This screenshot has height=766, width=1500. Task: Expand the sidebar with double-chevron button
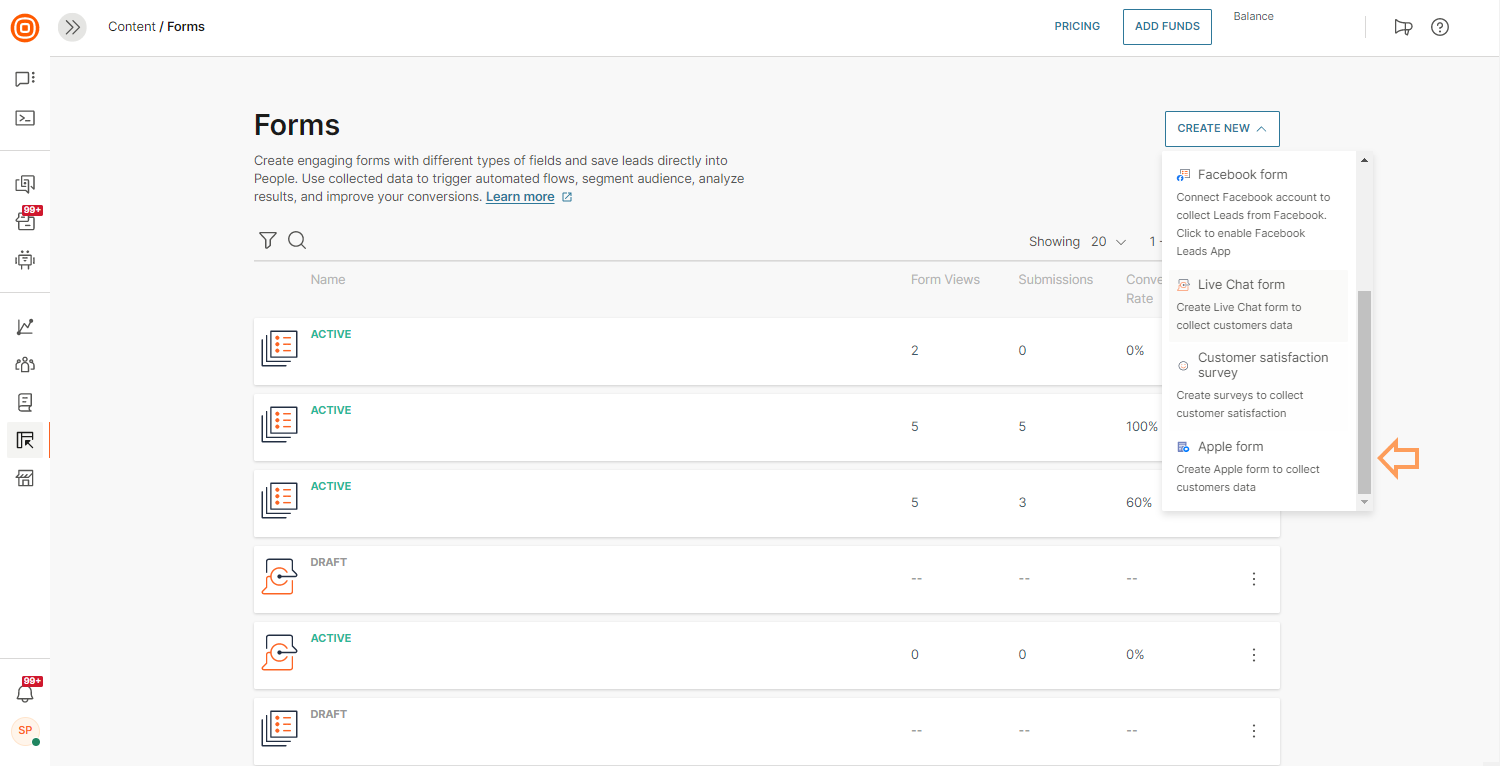pyautogui.click(x=72, y=27)
